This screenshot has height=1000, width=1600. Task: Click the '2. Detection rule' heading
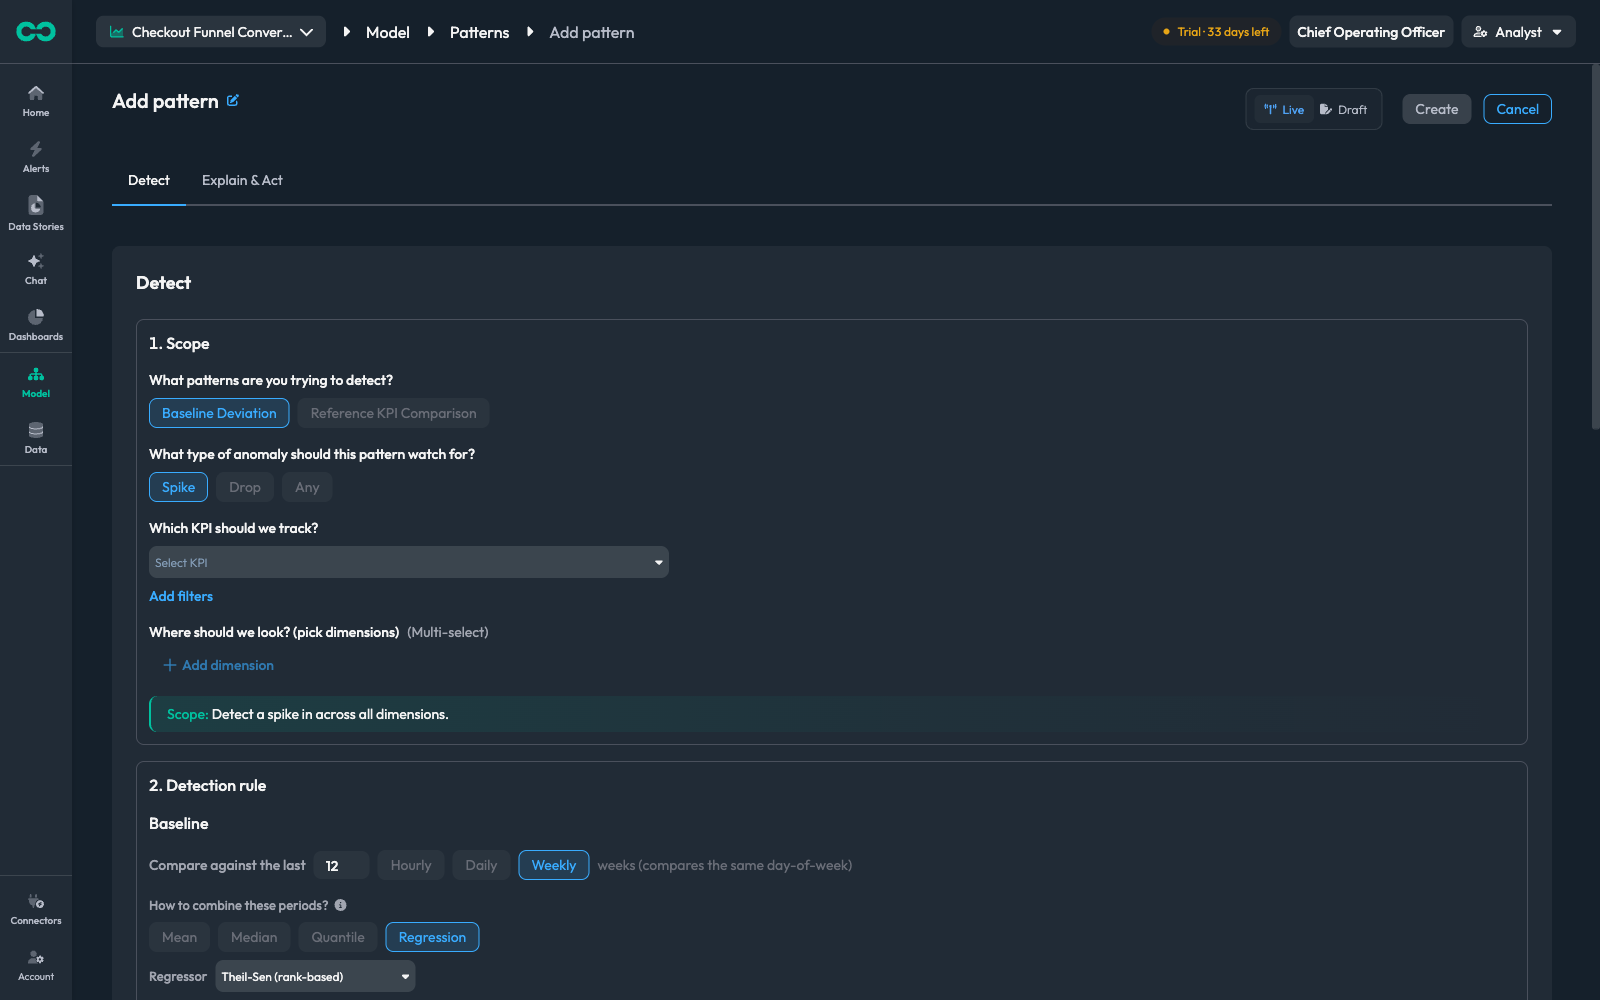click(208, 785)
